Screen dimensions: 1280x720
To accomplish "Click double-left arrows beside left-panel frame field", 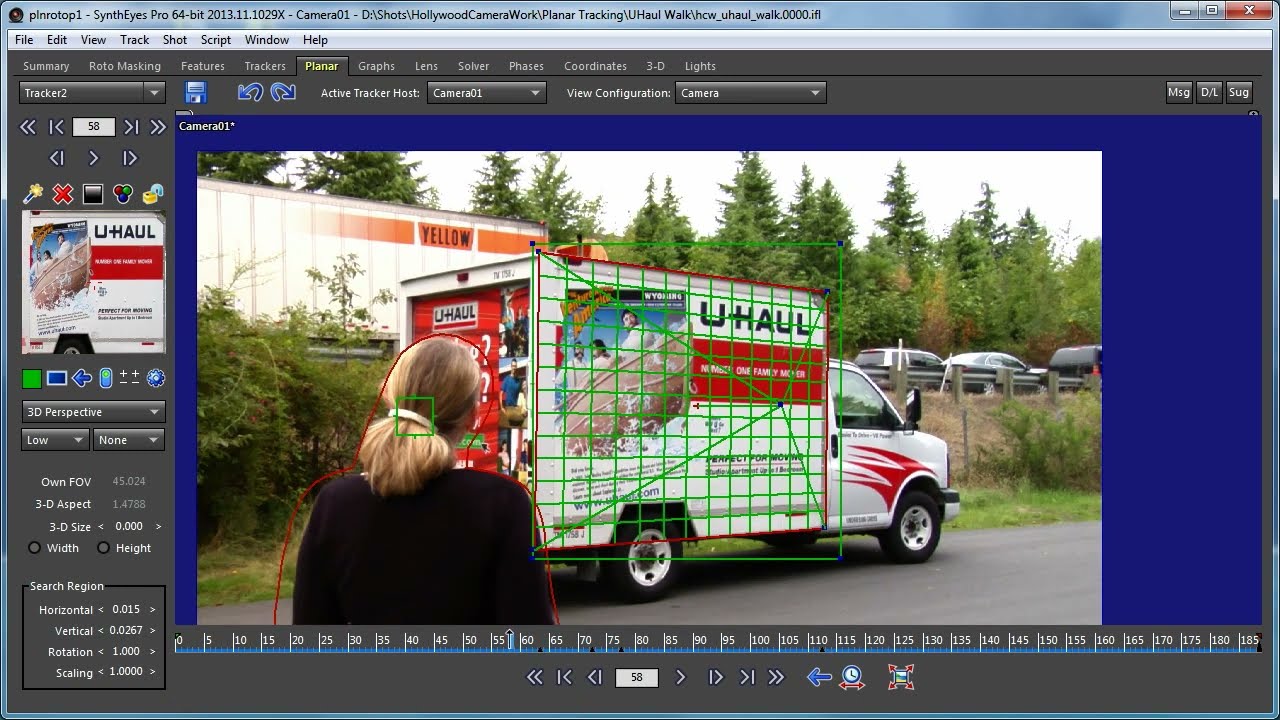I will click(28, 127).
